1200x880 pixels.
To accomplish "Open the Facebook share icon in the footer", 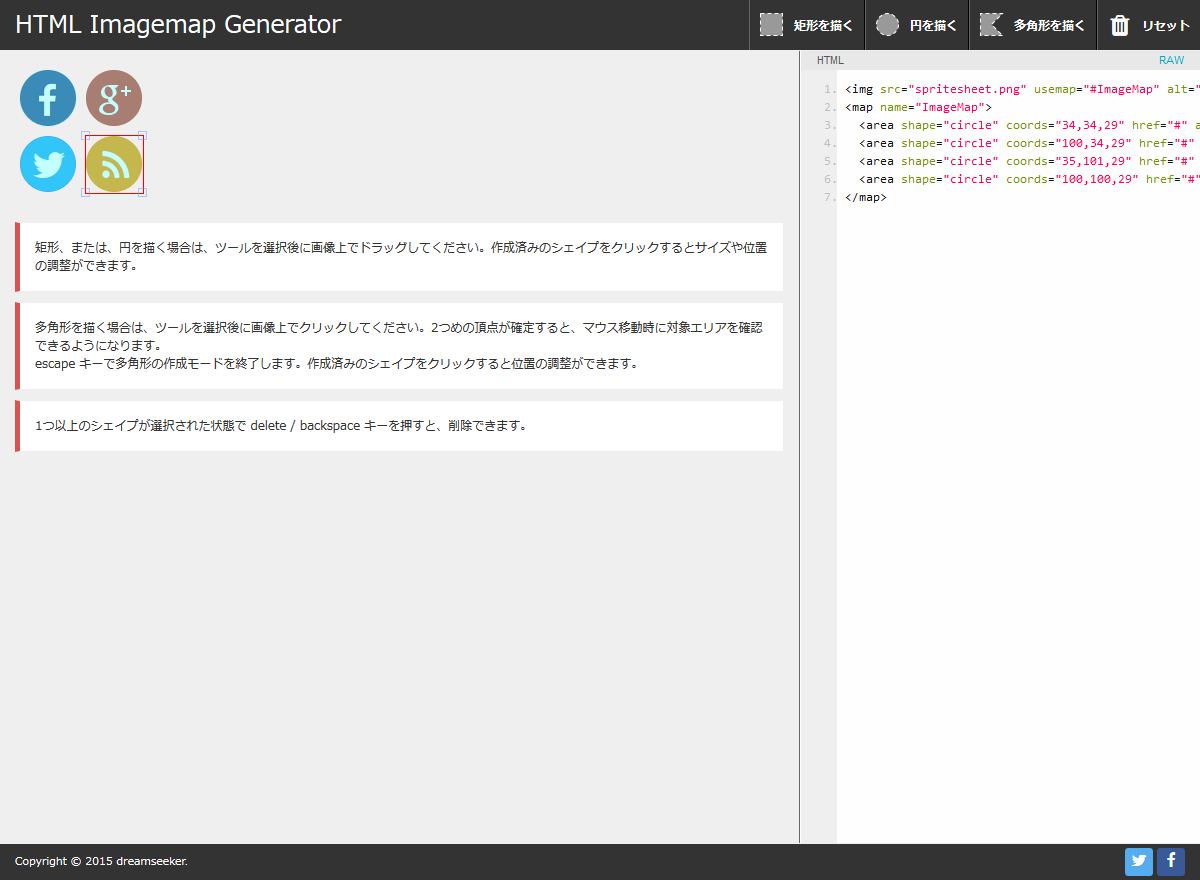I will click(x=1171, y=862).
